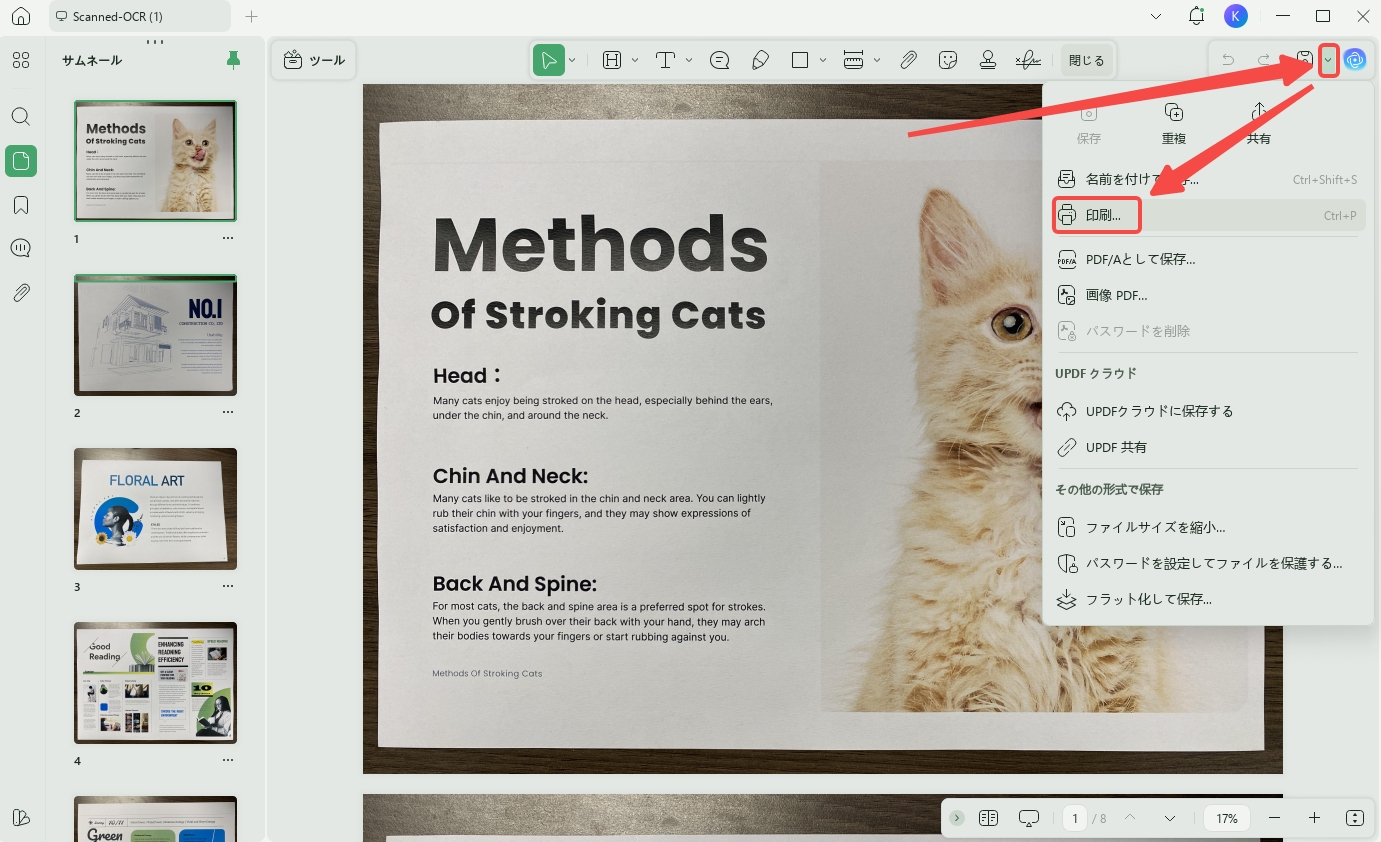Open the search panel in sidebar
Viewport: 1381px width, 842px height.
click(x=21, y=116)
